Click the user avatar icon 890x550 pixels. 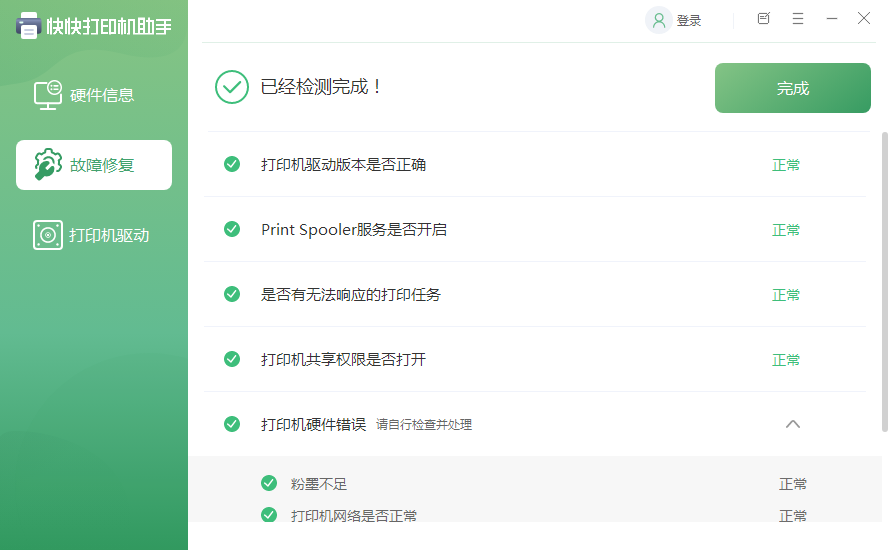pyautogui.click(x=658, y=20)
